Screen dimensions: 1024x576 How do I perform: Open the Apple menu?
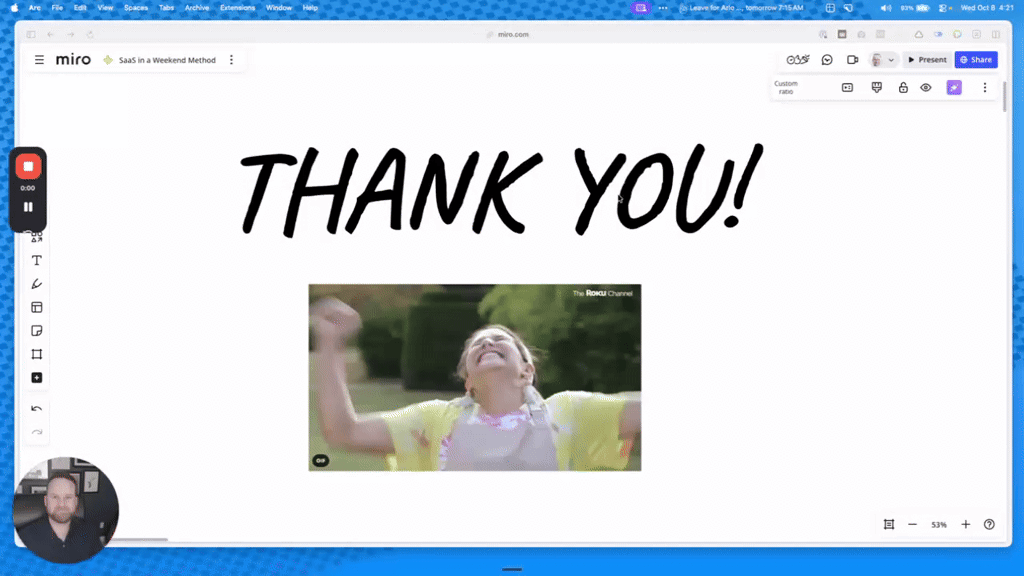[x=14, y=8]
